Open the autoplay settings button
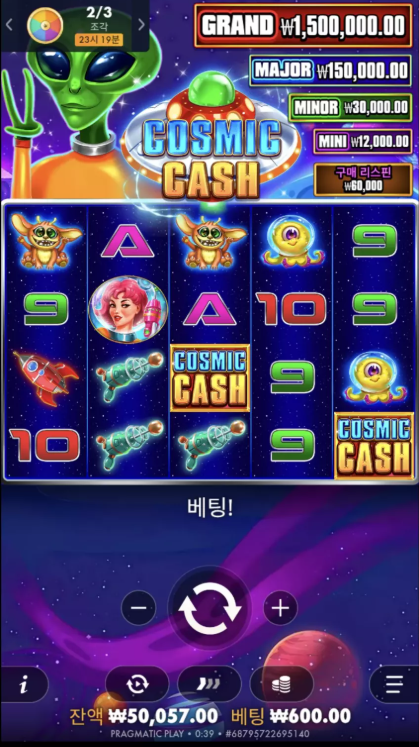 click(x=137, y=685)
